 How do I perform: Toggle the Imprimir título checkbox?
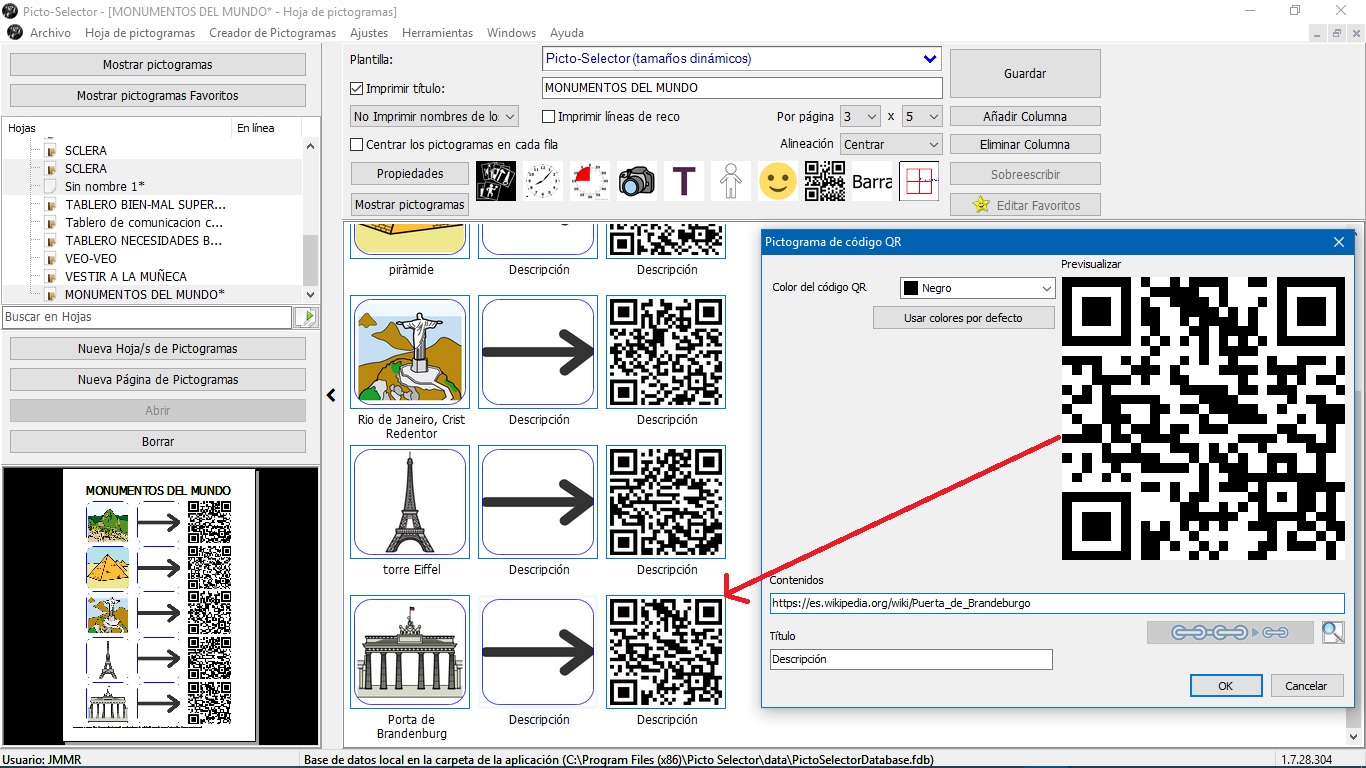(x=357, y=88)
